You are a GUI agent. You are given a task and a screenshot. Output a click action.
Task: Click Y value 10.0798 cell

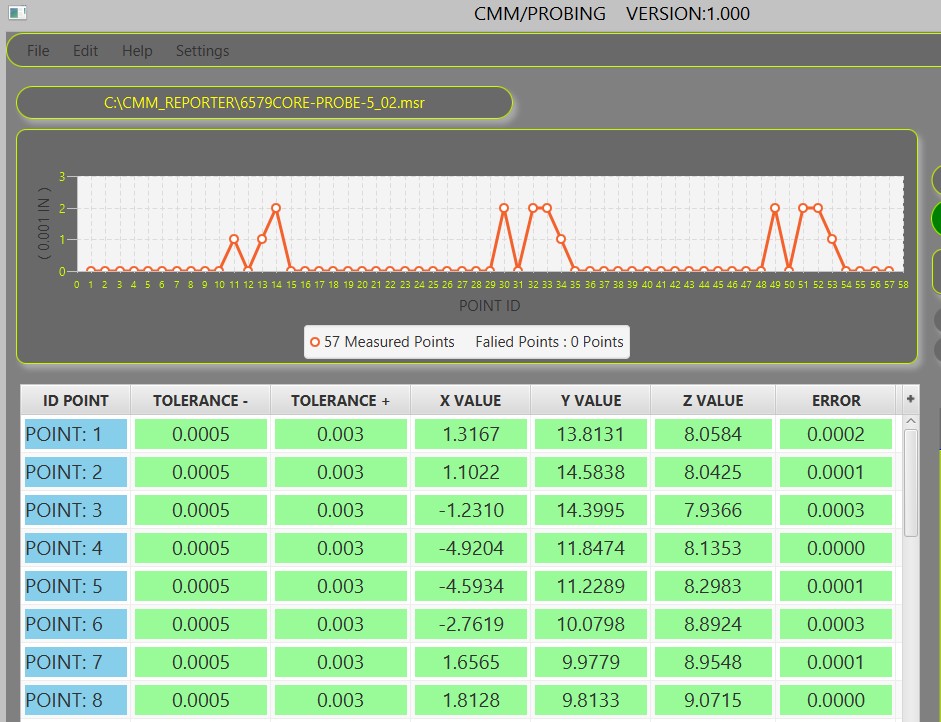coord(591,624)
